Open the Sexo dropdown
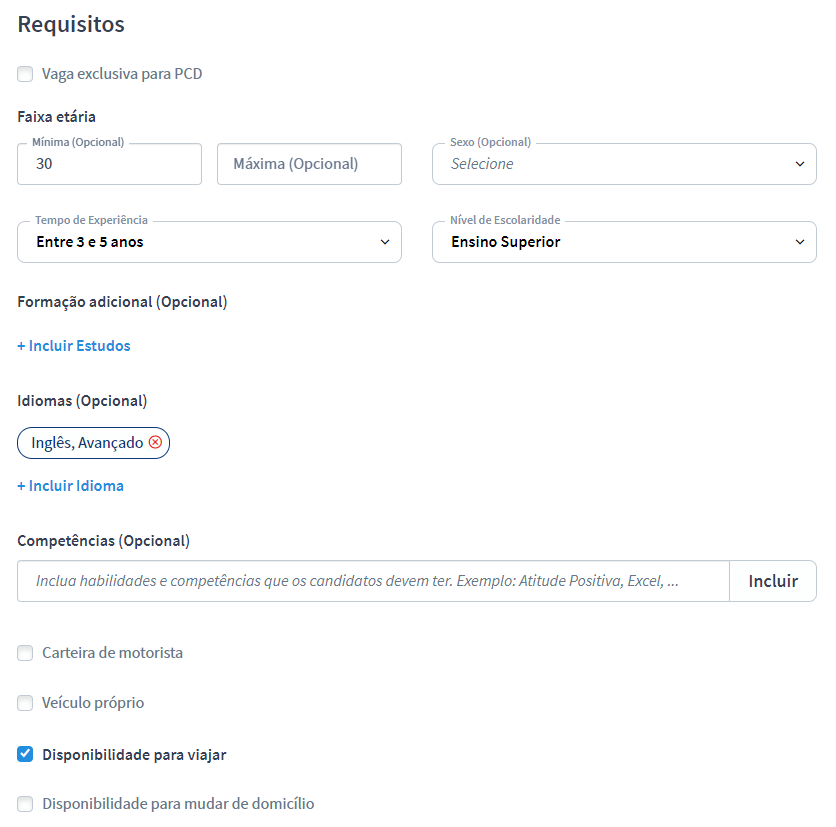This screenshot has width=836, height=827. [623, 164]
